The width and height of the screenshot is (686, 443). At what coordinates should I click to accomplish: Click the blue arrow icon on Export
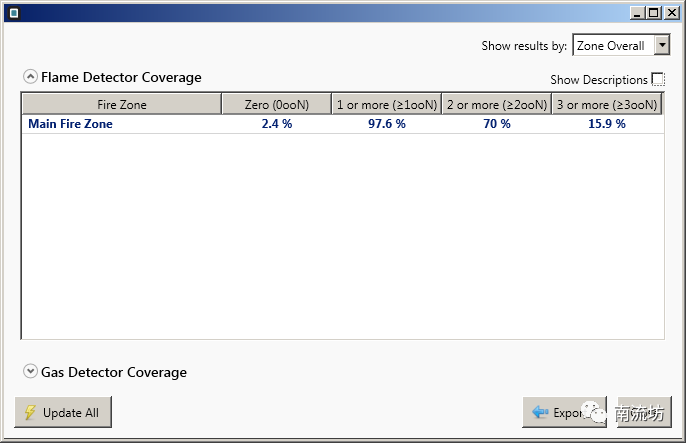click(540, 412)
